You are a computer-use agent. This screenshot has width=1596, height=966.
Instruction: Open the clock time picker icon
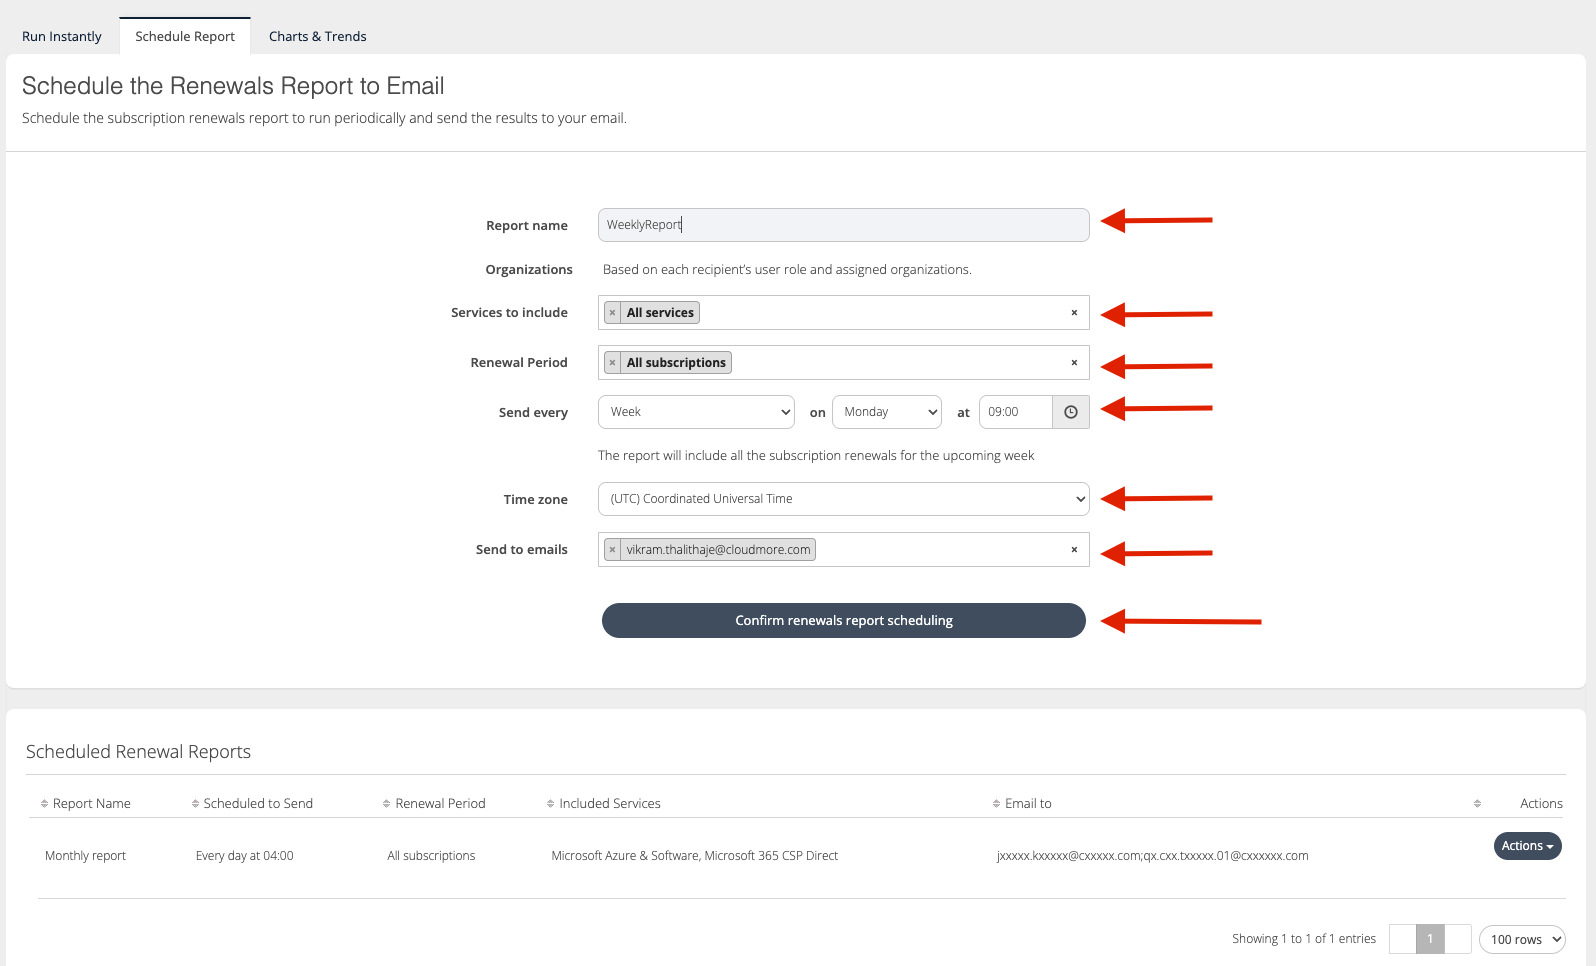pos(1070,412)
